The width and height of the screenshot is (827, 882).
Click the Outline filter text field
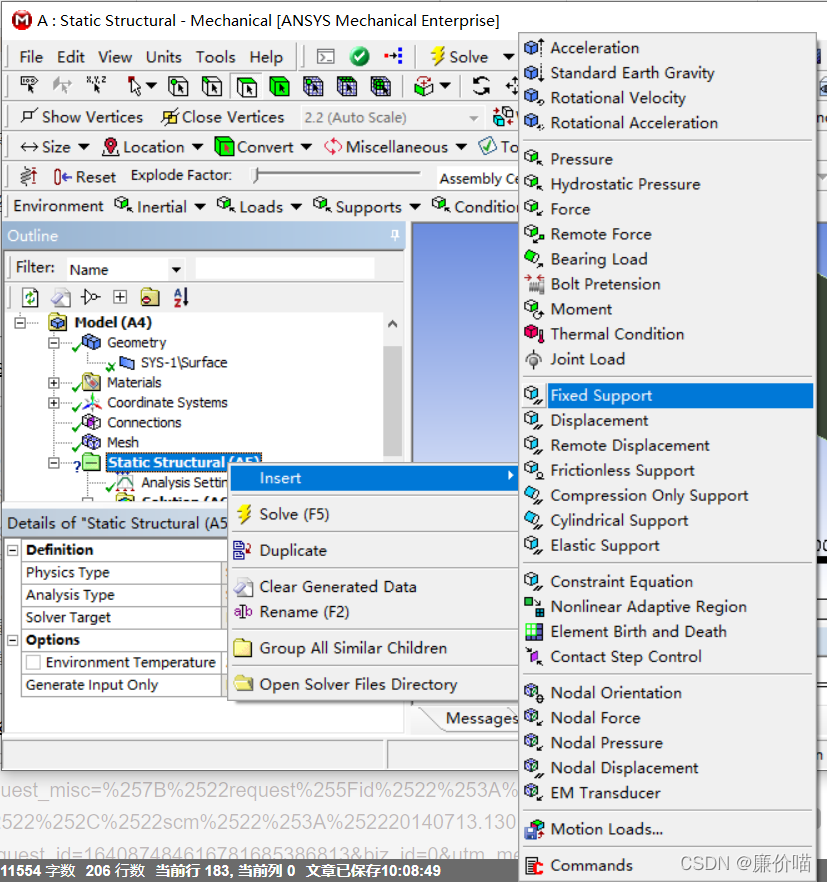tap(285, 268)
